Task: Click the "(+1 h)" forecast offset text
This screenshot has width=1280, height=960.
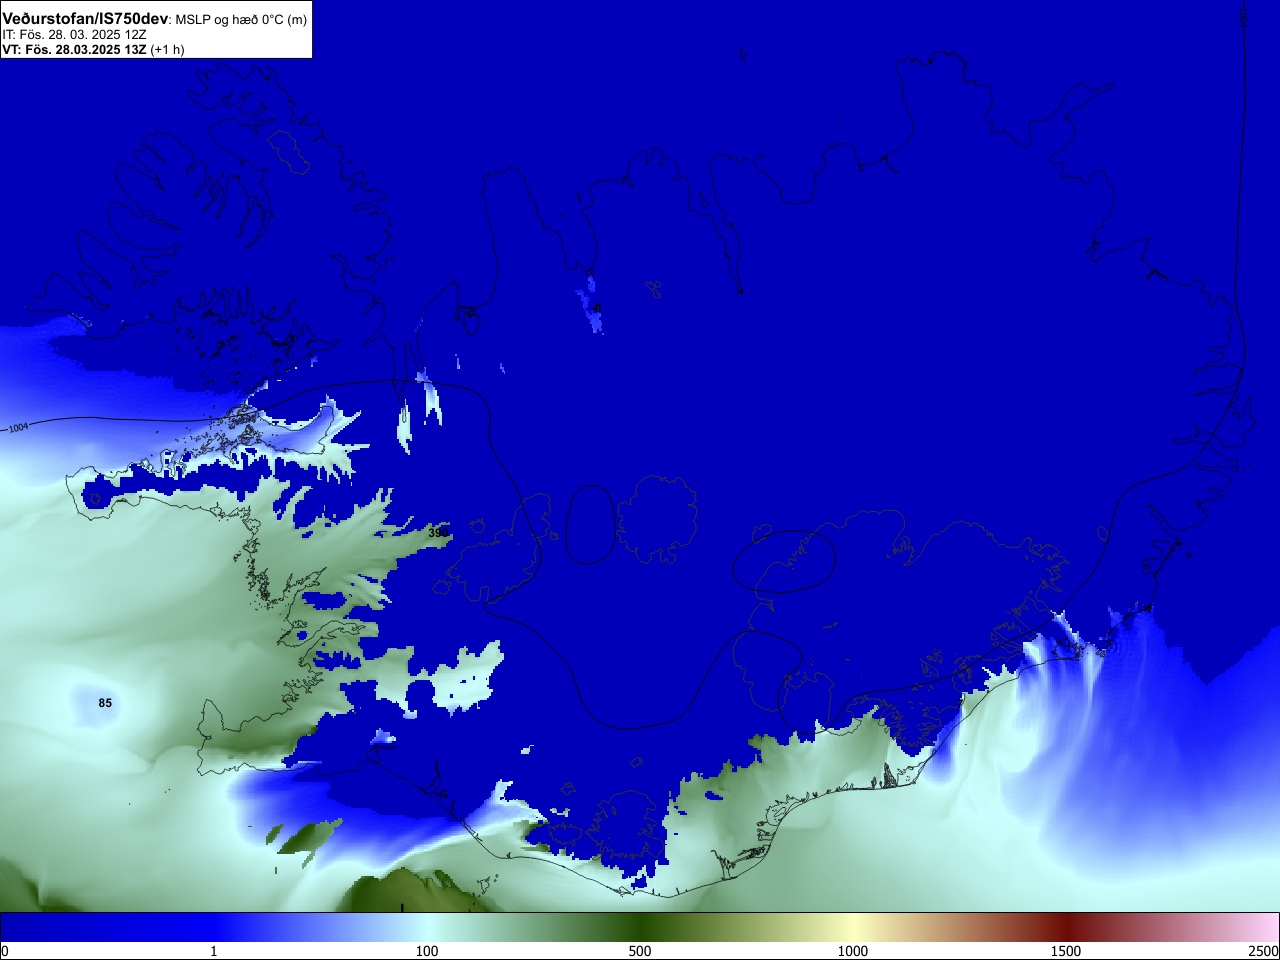Action: [x=167, y=49]
